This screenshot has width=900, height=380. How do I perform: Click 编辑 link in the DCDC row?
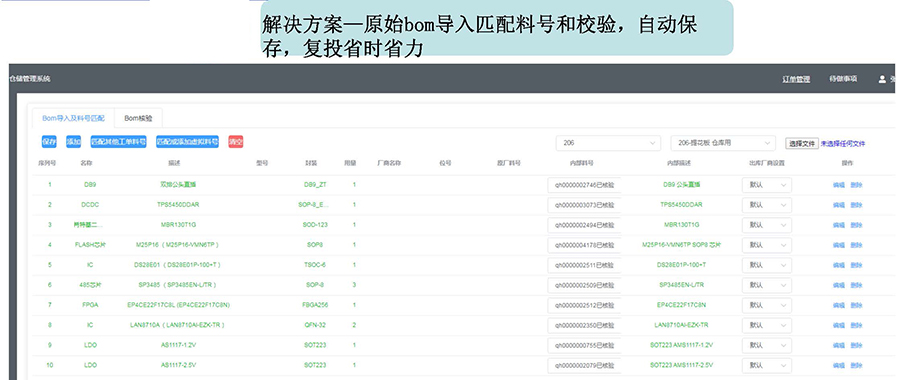tap(839, 205)
